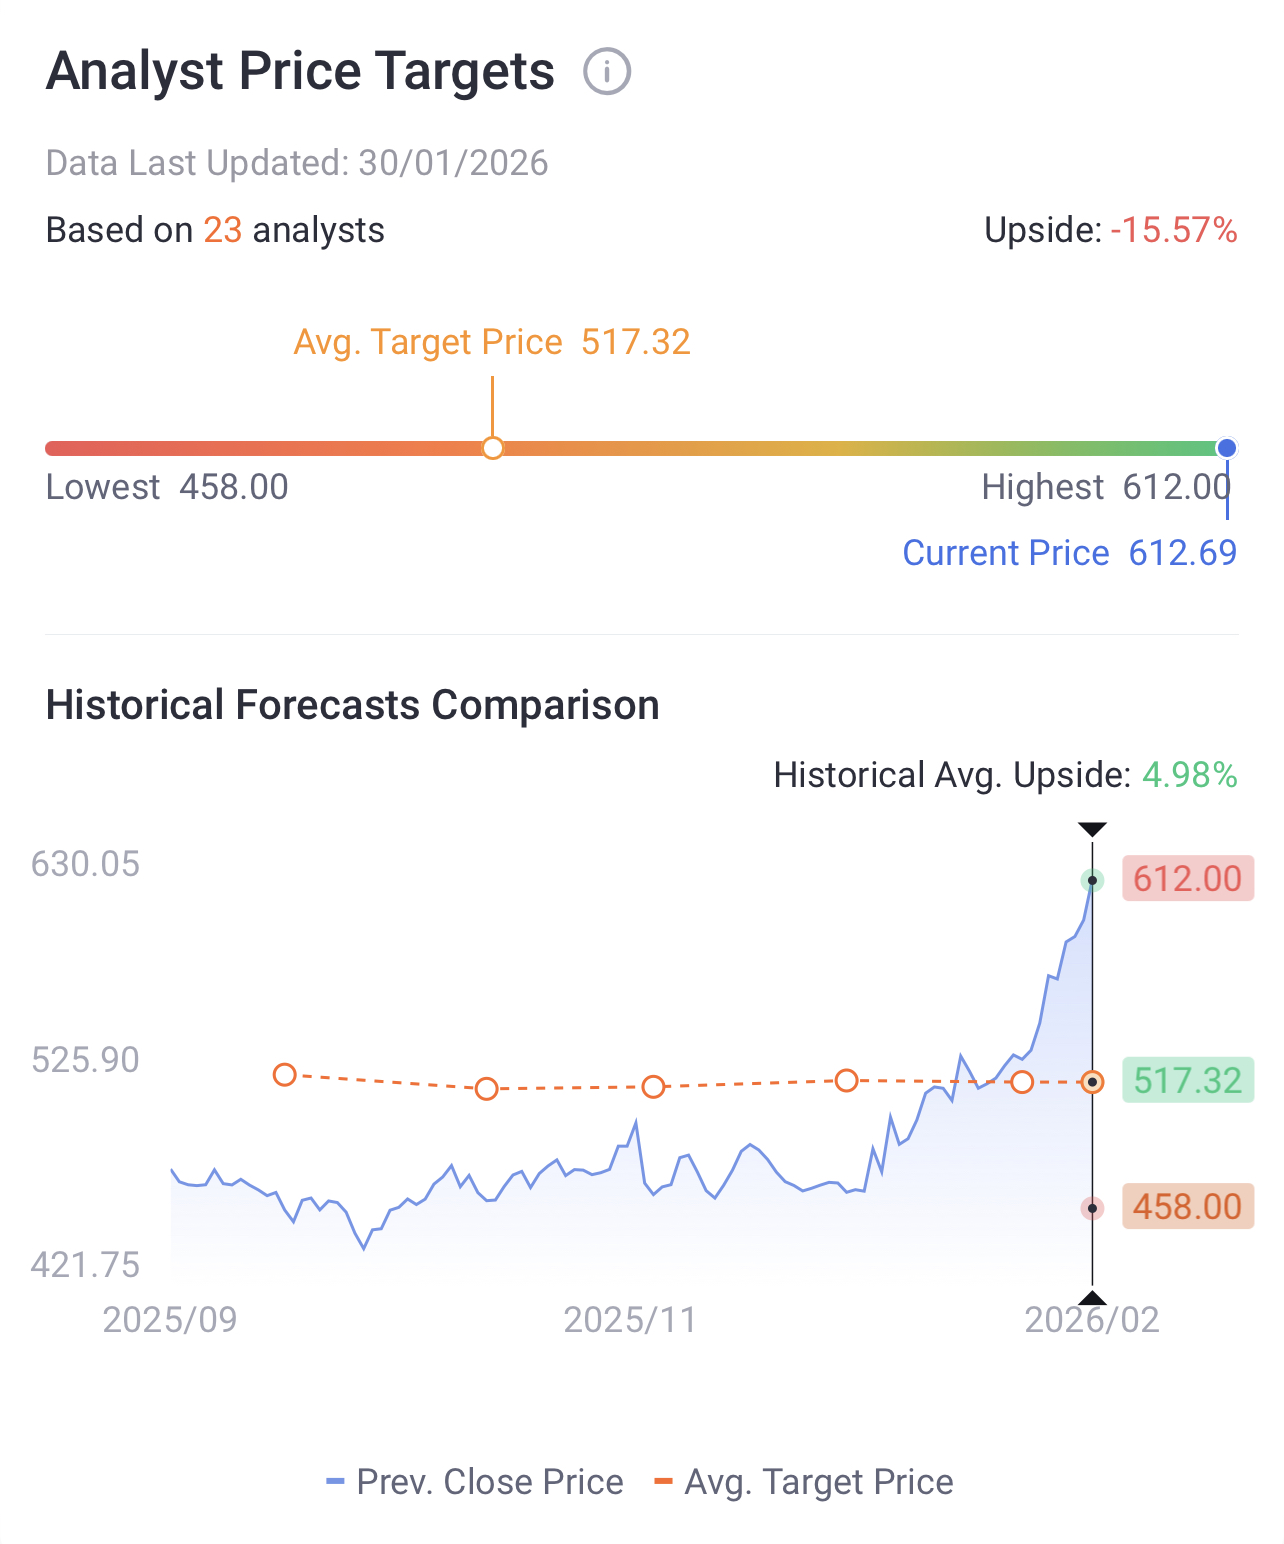Click the info icon beside Analyst Price Targets

(607, 72)
